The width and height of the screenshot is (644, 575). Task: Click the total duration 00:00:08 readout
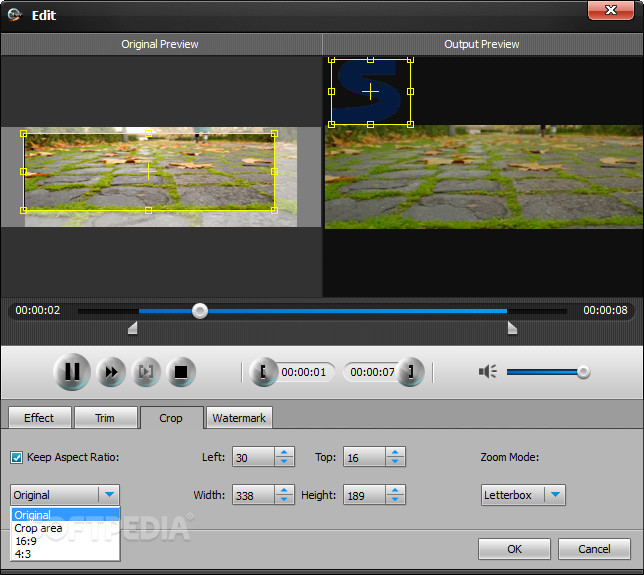point(605,310)
